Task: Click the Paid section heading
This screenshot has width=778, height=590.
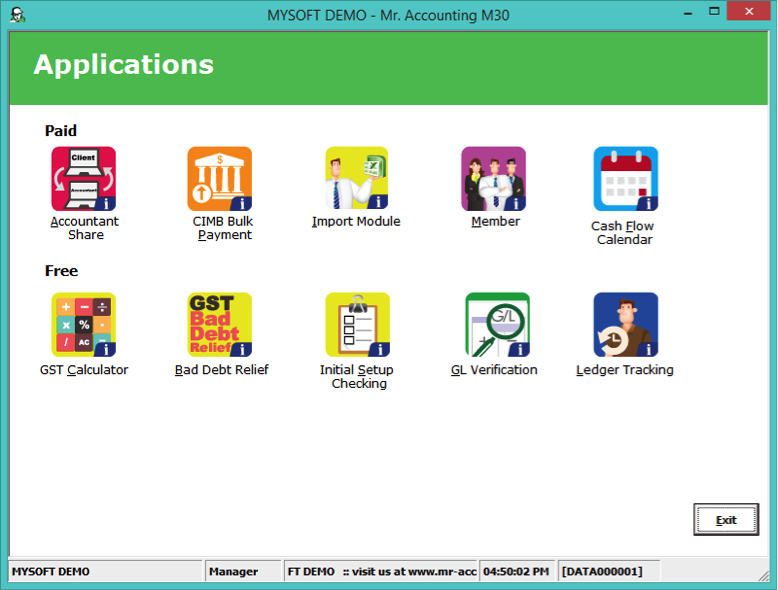Action: pos(61,131)
